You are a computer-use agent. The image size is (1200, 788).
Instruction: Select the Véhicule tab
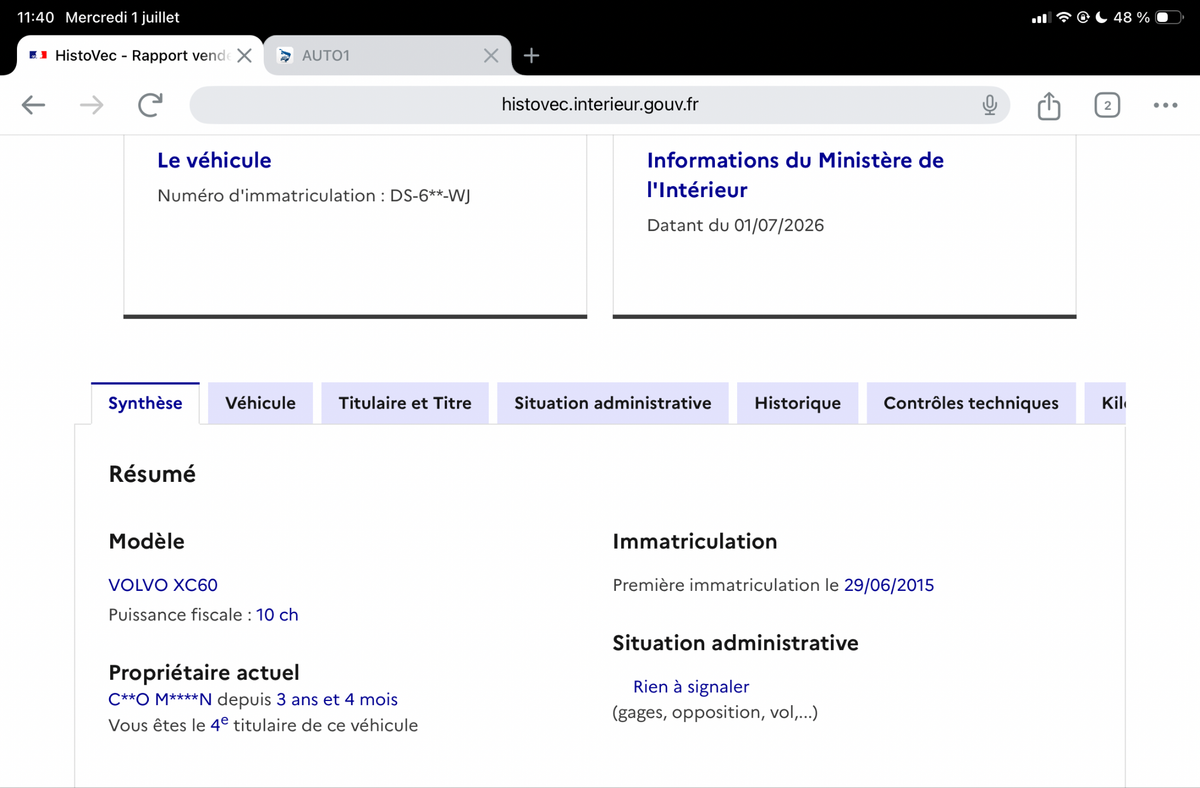[x=260, y=403]
